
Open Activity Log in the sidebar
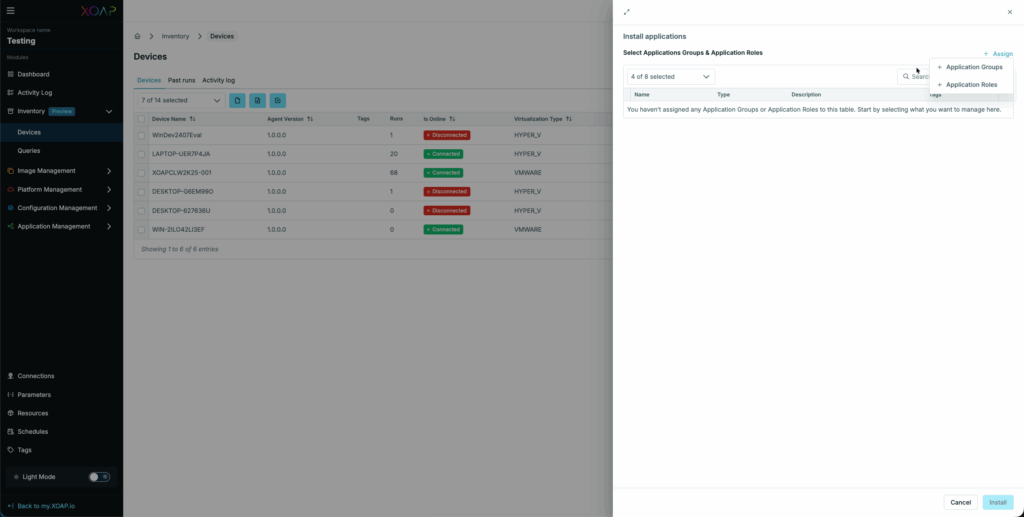35,93
